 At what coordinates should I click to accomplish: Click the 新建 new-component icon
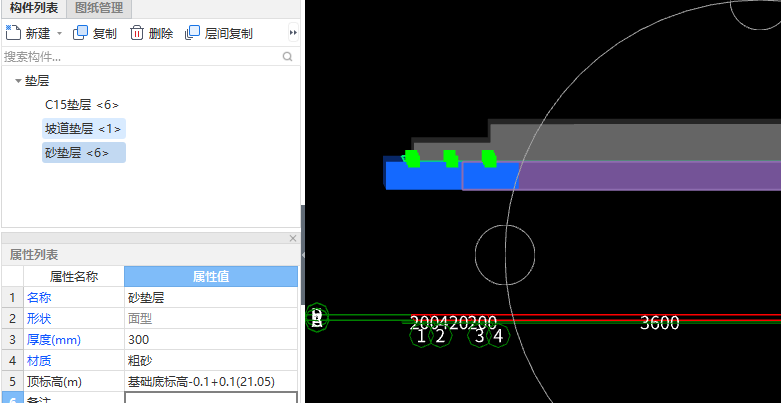coord(13,33)
